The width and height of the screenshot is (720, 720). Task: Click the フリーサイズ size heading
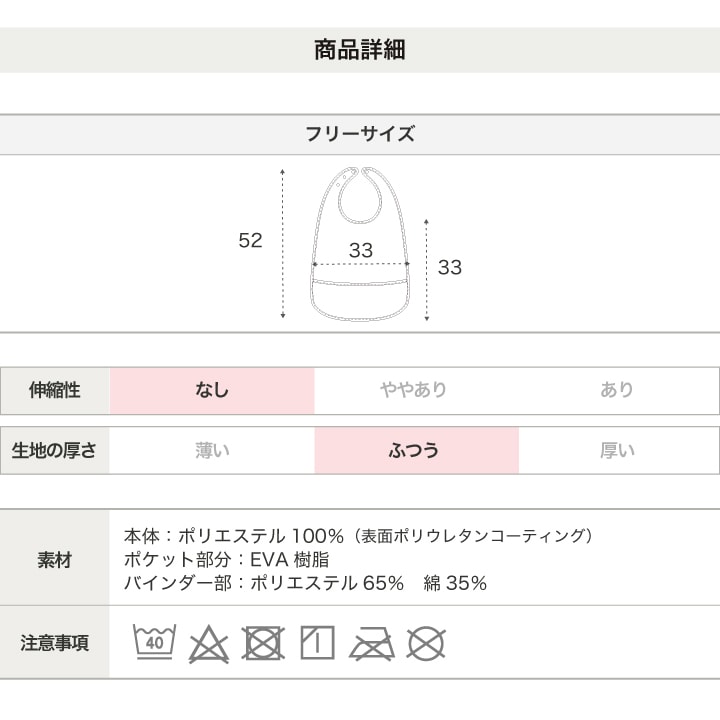click(360, 134)
